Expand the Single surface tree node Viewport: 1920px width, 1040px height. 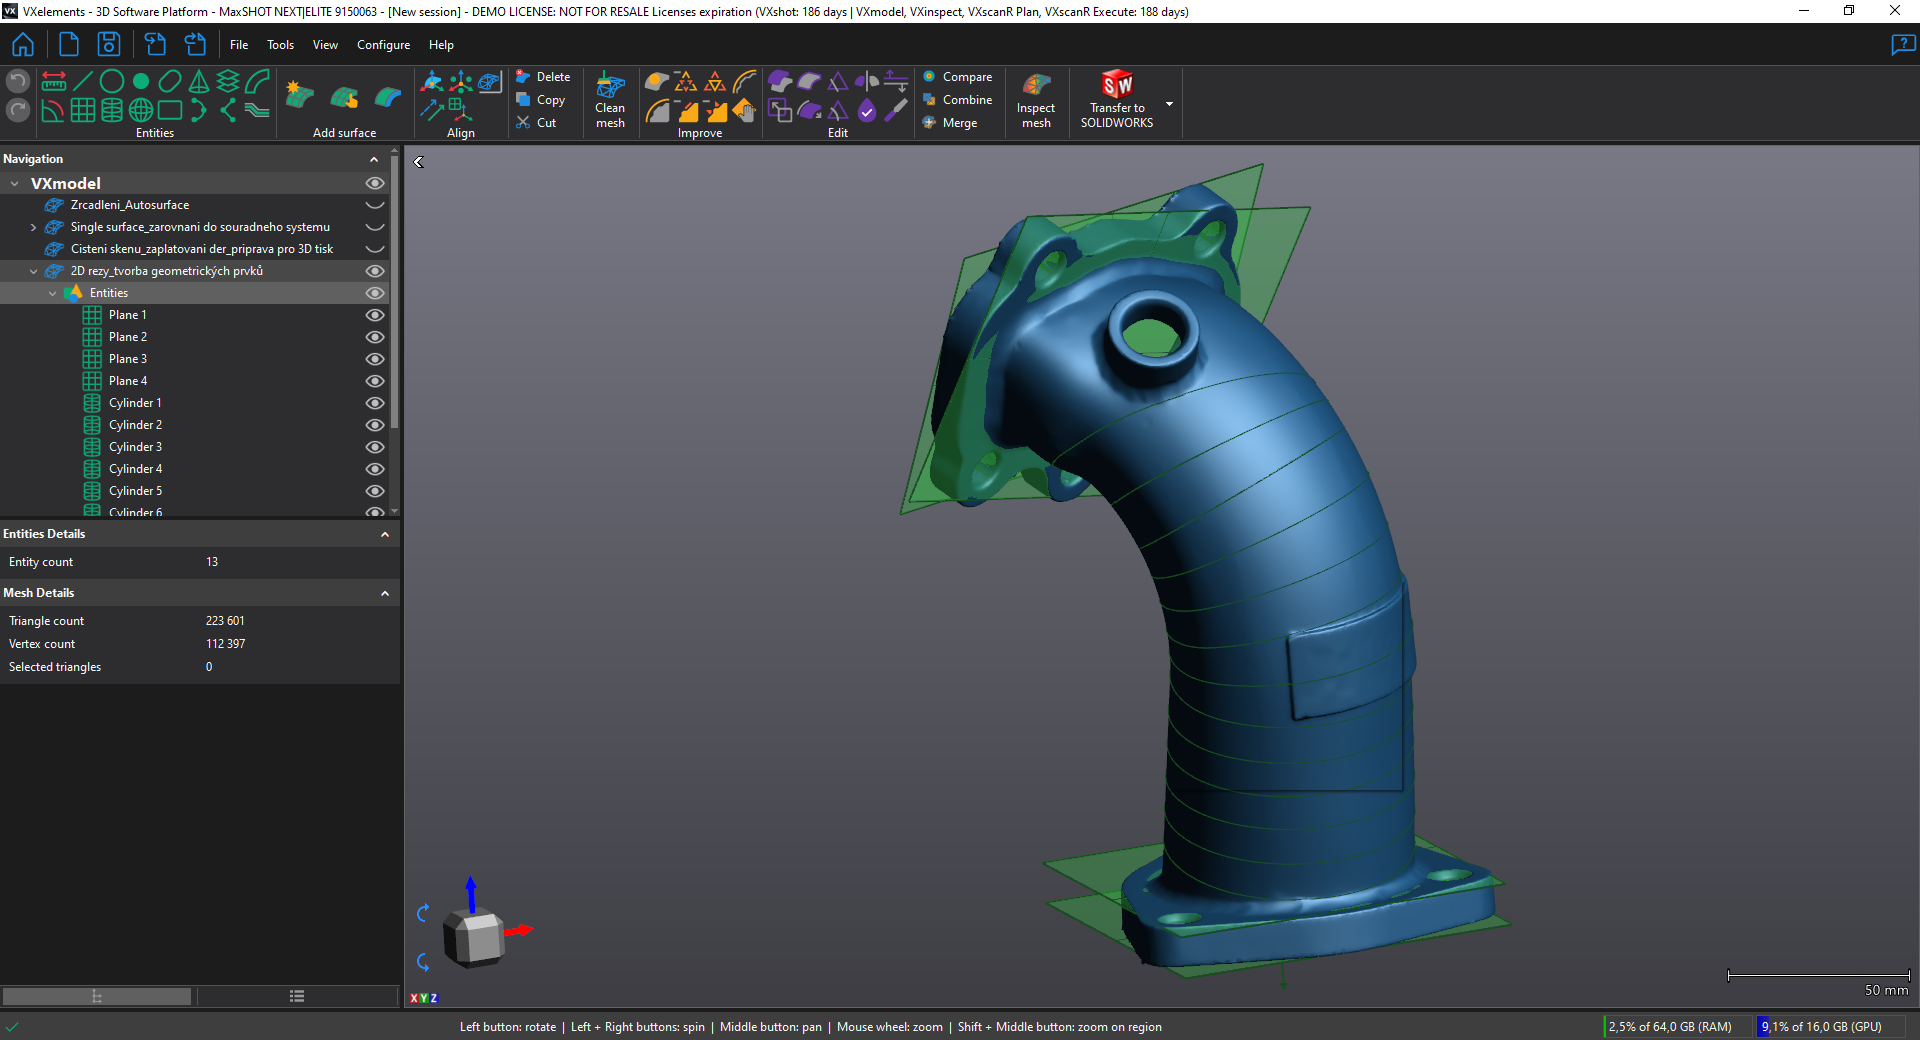point(33,227)
